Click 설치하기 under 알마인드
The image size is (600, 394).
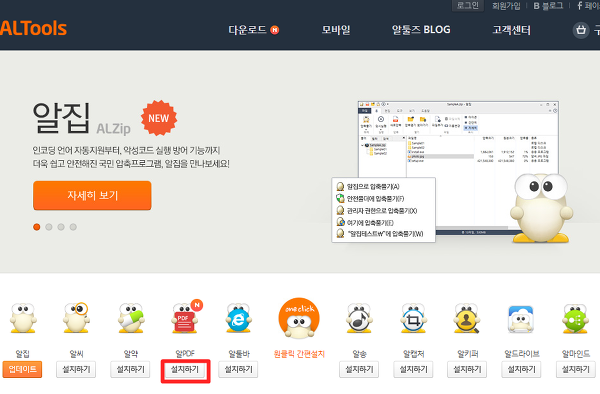[576, 370]
